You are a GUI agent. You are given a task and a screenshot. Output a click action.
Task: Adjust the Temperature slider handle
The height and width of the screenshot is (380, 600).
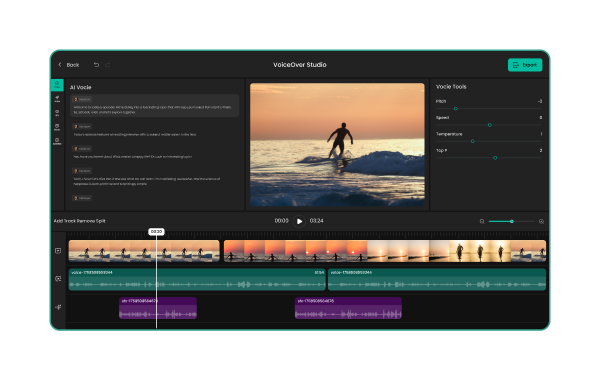tap(473, 141)
